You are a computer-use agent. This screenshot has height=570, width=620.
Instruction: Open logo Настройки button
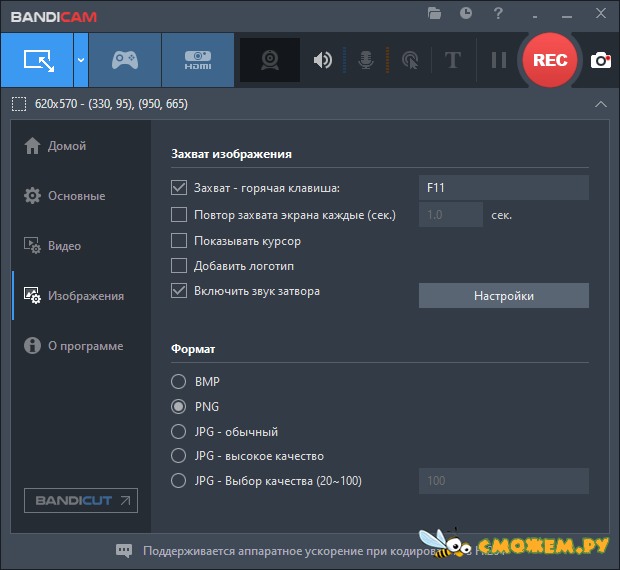point(504,296)
